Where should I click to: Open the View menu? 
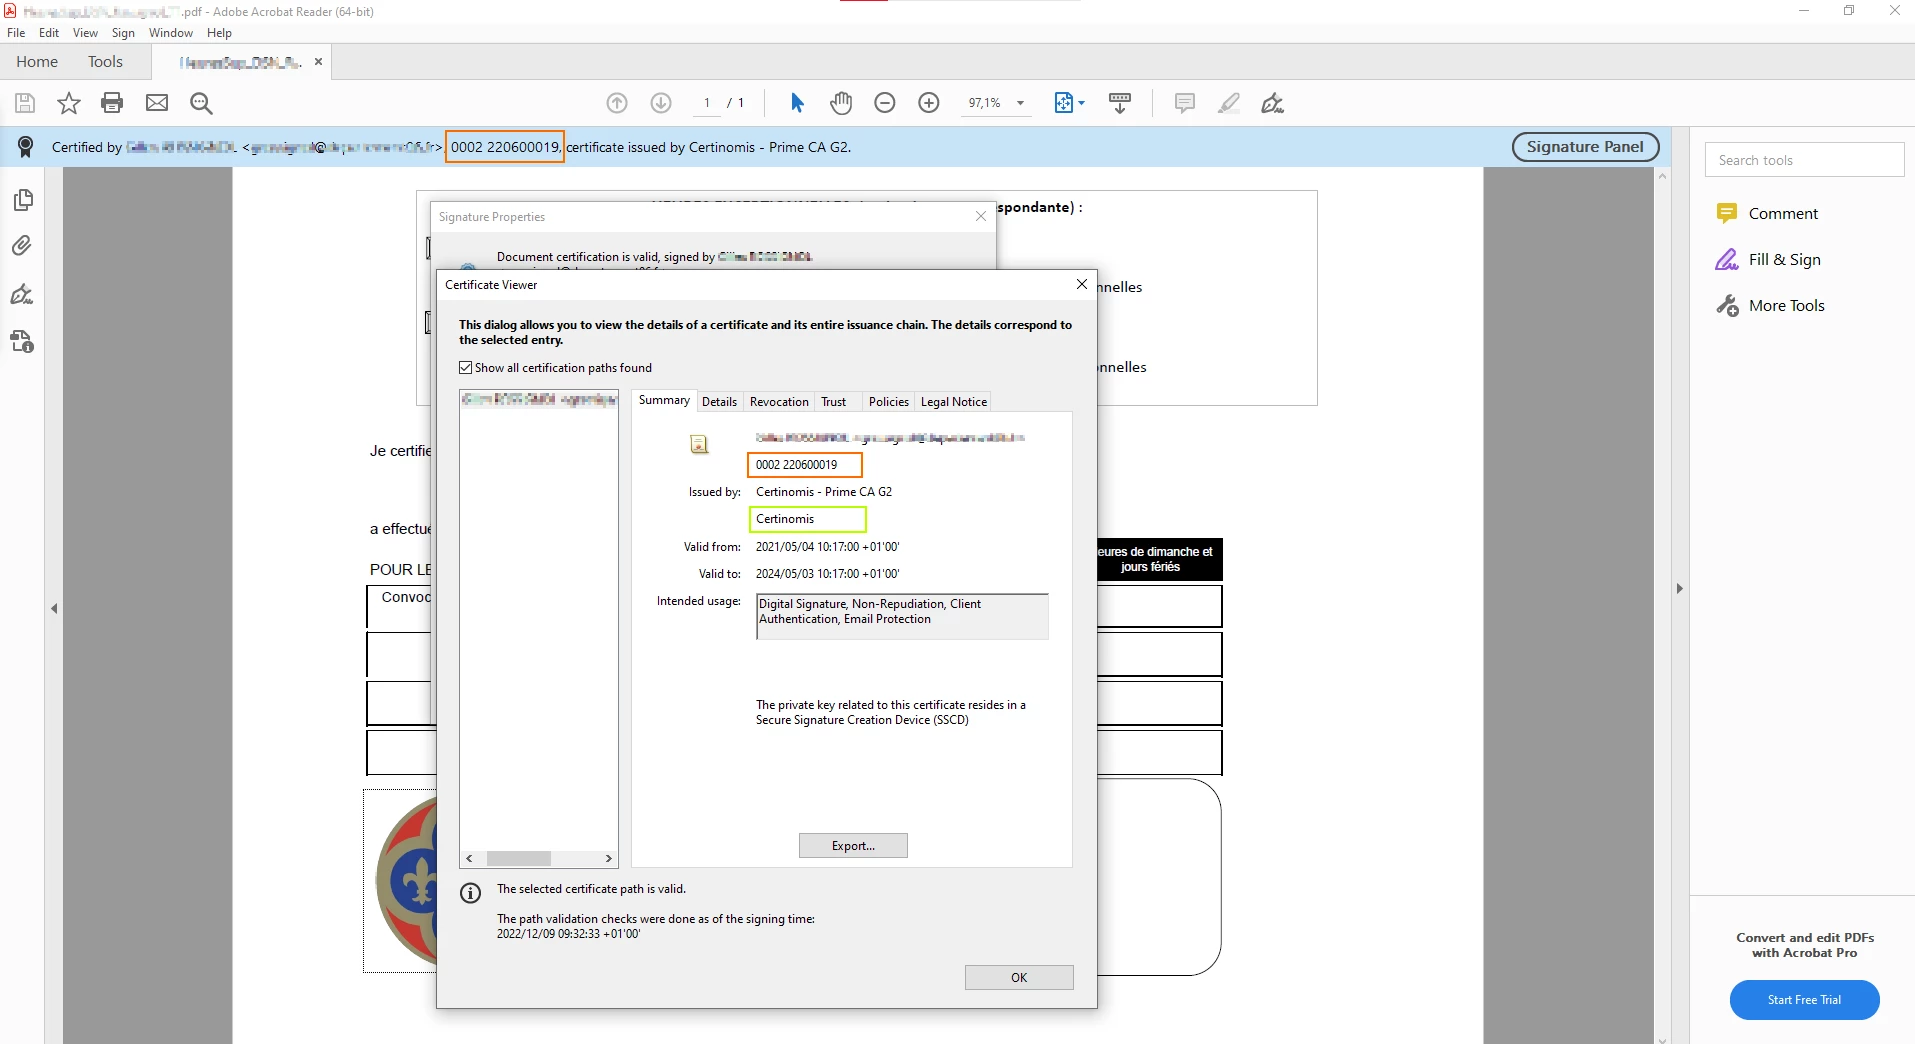[x=85, y=33]
